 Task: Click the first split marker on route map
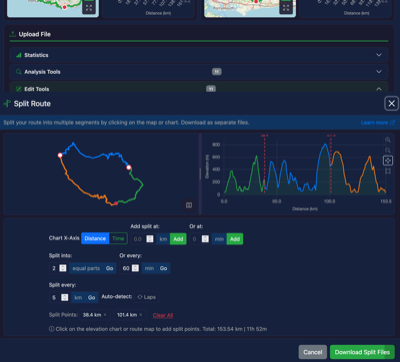pos(129,167)
